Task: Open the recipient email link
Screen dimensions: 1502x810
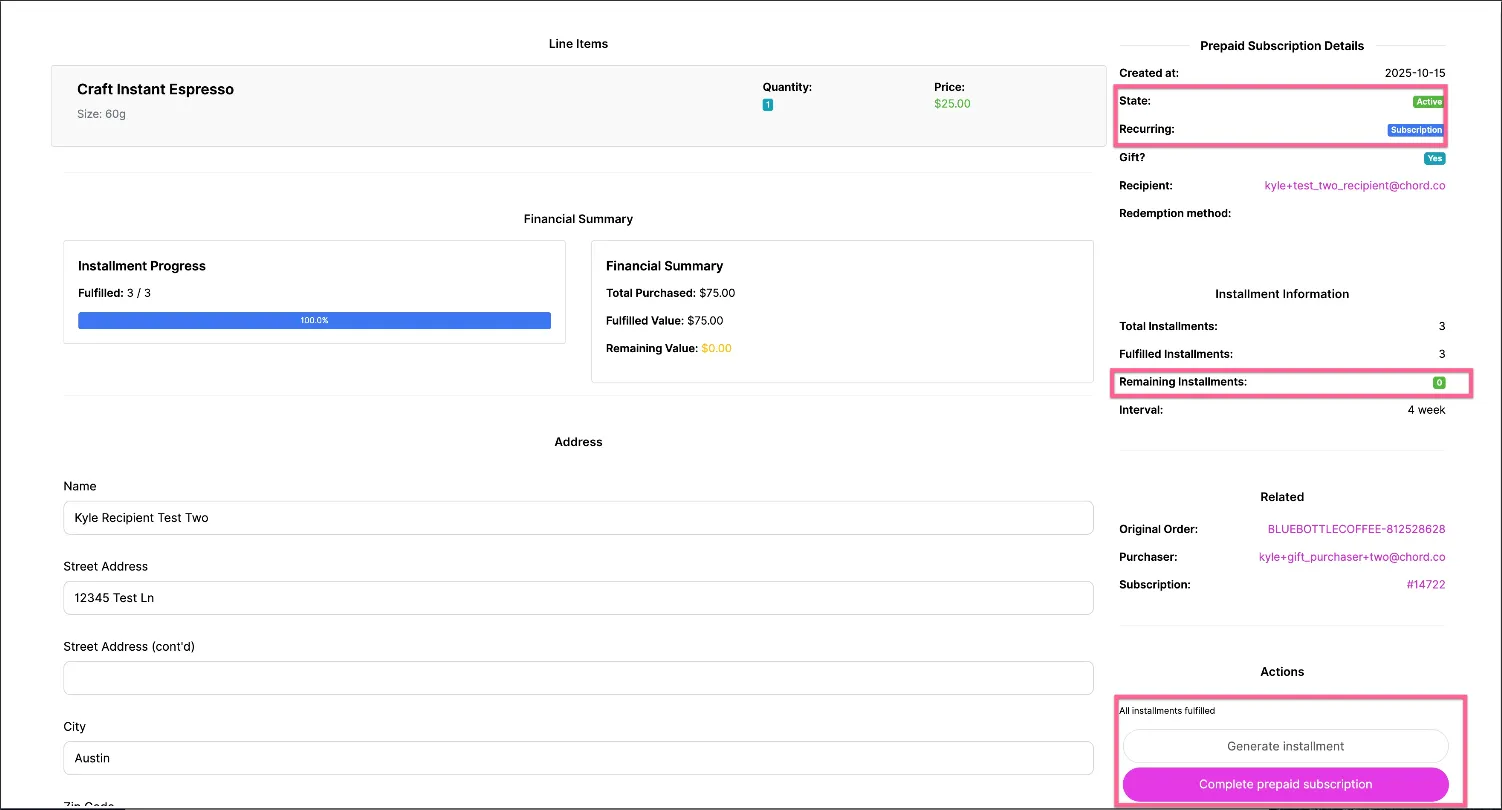Action: pyautogui.click(x=1355, y=186)
